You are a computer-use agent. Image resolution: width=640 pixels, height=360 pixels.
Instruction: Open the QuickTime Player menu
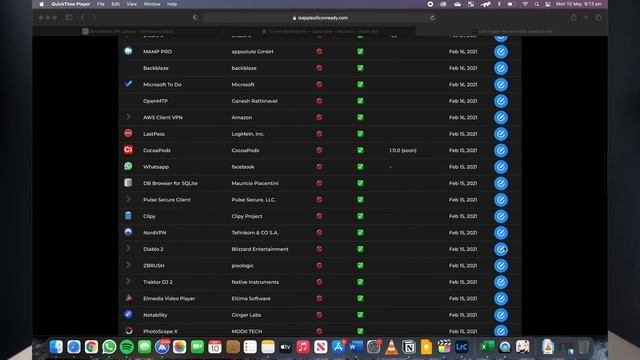coord(71,4)
